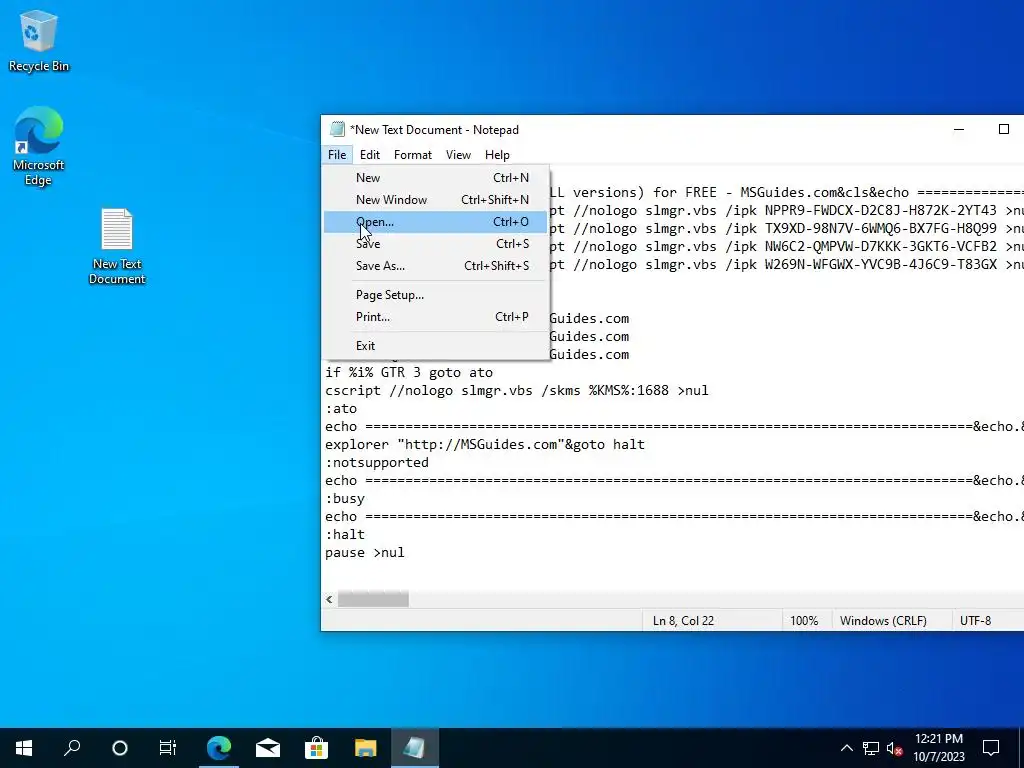
Task: Click the ':ato' label line
Action: [x=341, y=409]
